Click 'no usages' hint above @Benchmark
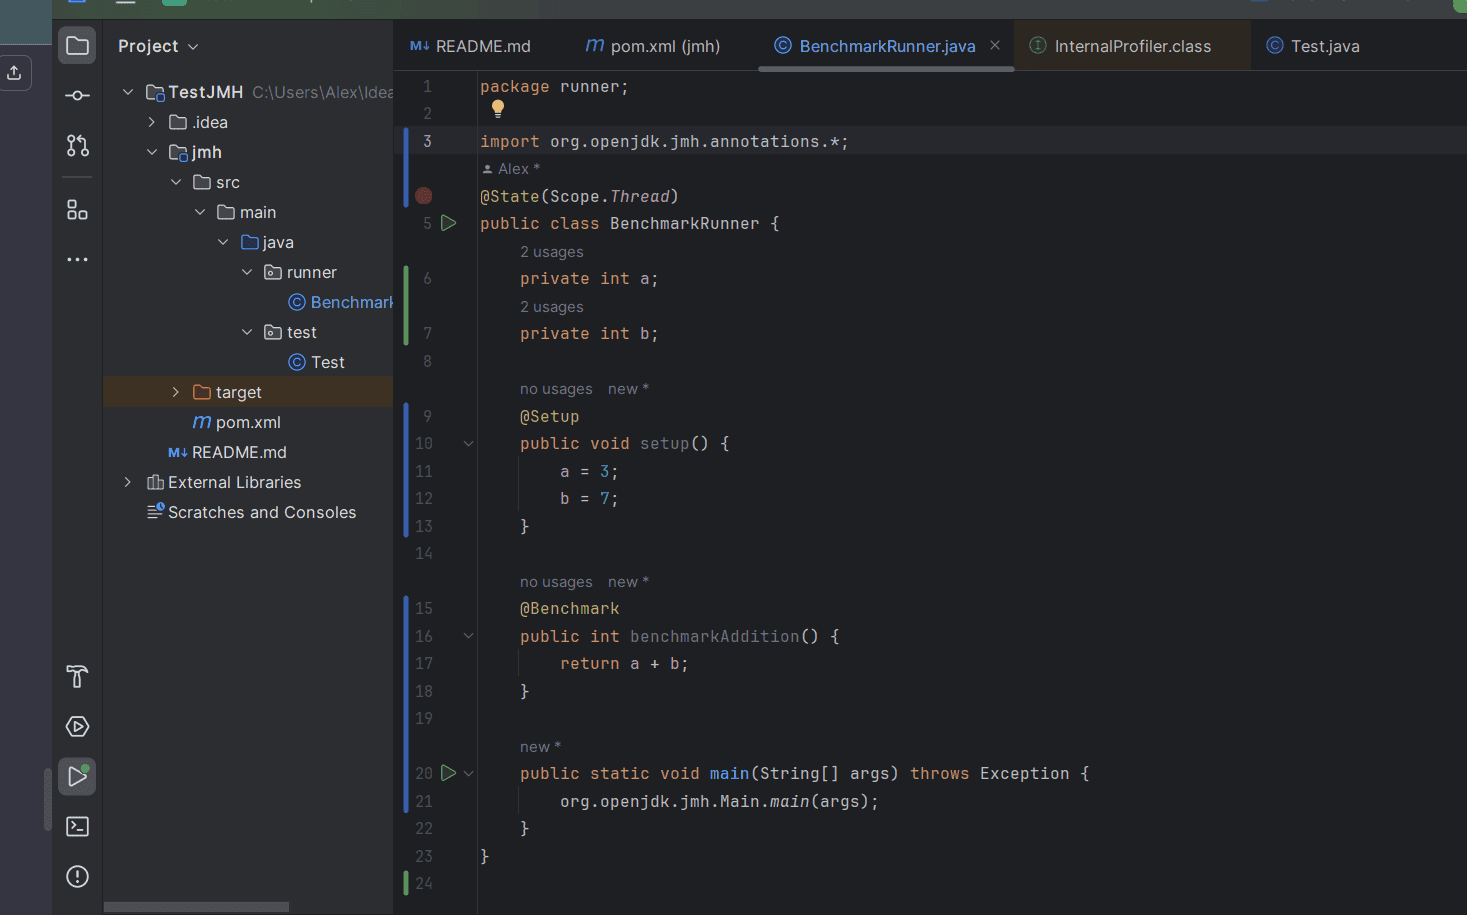The image size is (1467, 915). tap(556, 582)
